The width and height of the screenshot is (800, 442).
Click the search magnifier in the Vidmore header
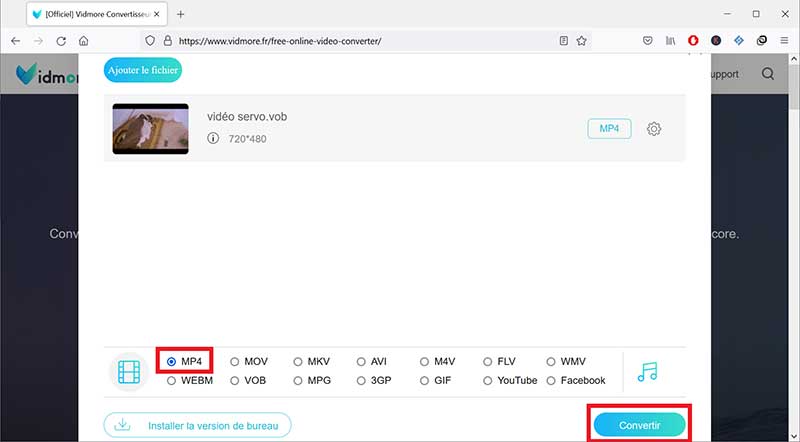pyautogui.click(x=768, y=74)
